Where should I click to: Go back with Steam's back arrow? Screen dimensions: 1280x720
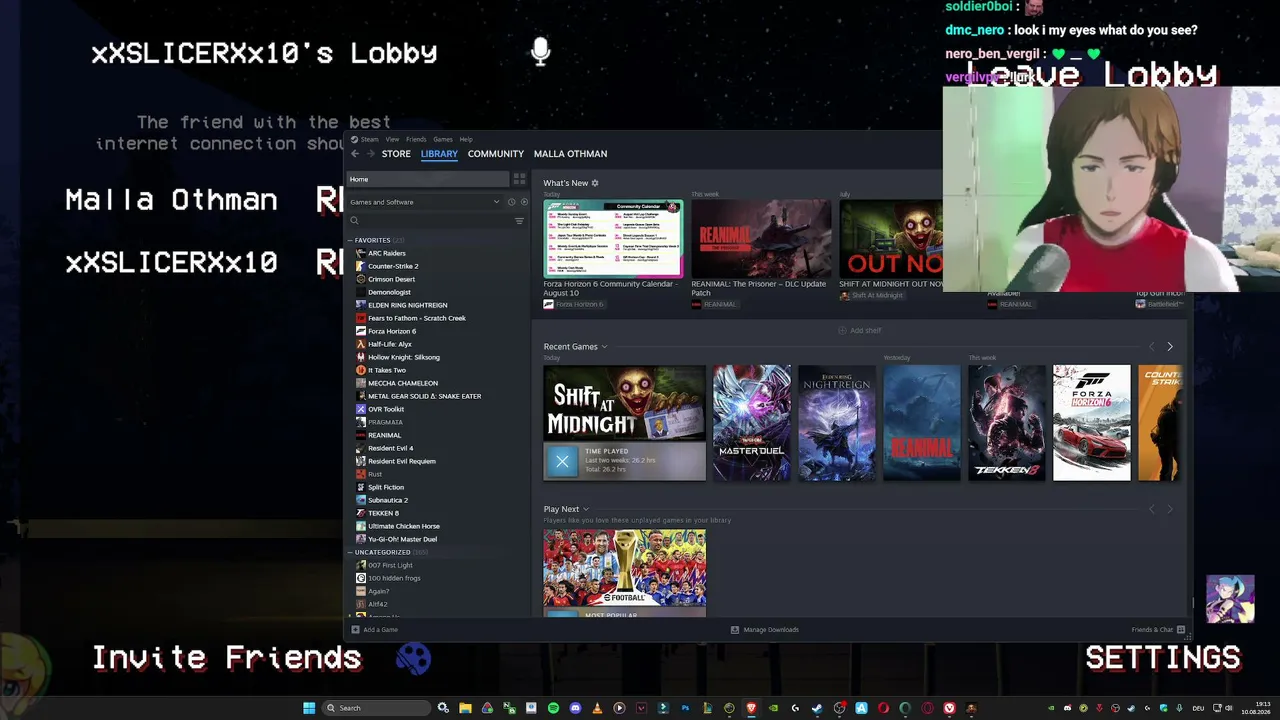[x=355, y=154]
